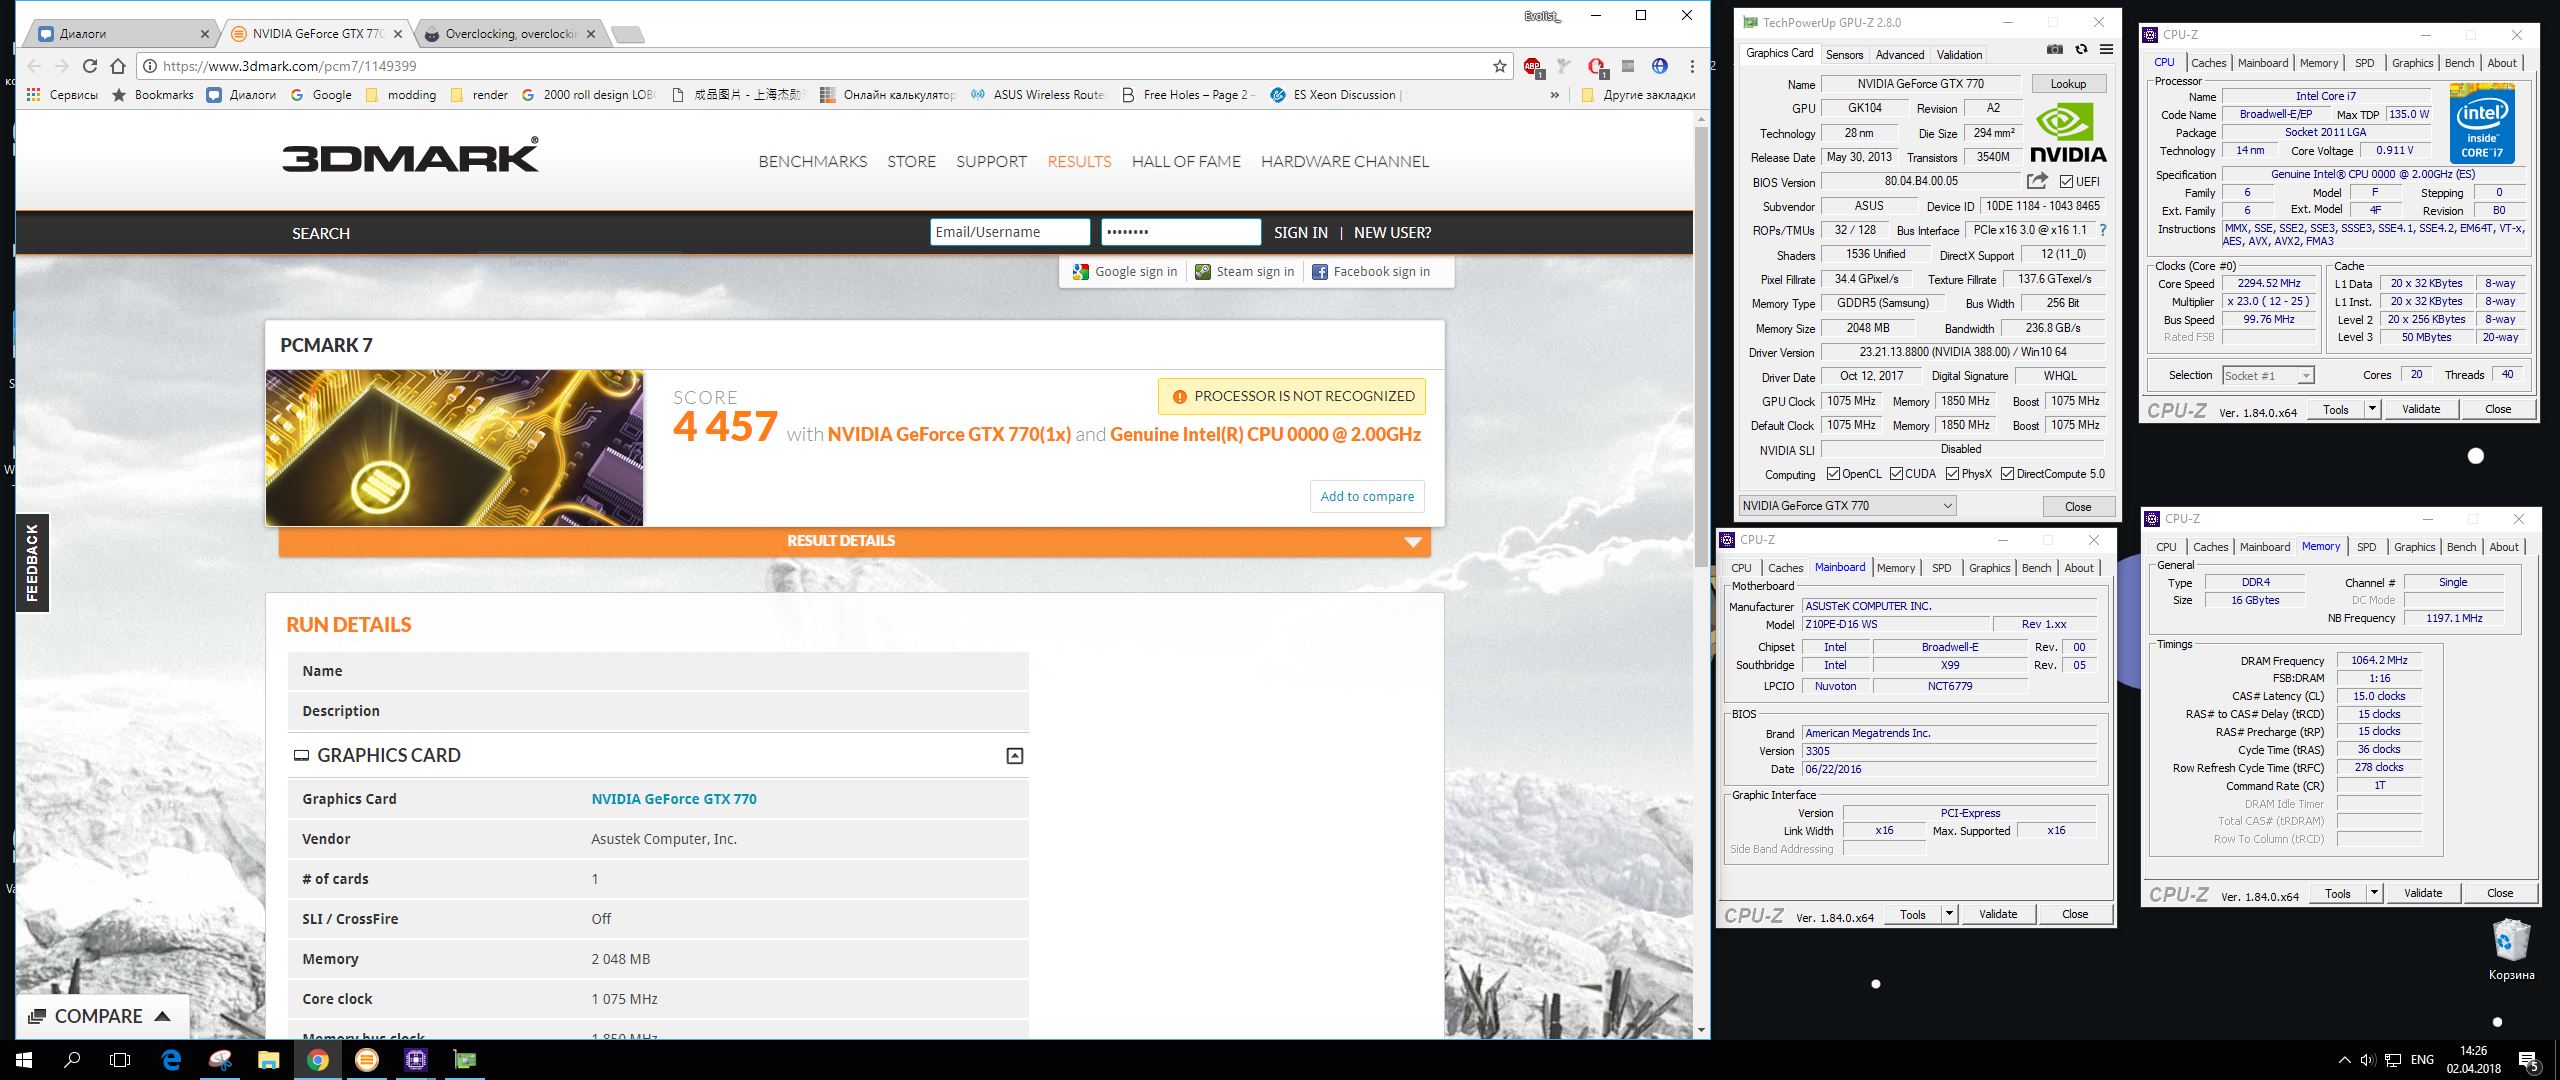Open File Explorer from the taskbar
Image resolution: width=2560 pixels, height=1080 pixels.
click(268, 1060)
